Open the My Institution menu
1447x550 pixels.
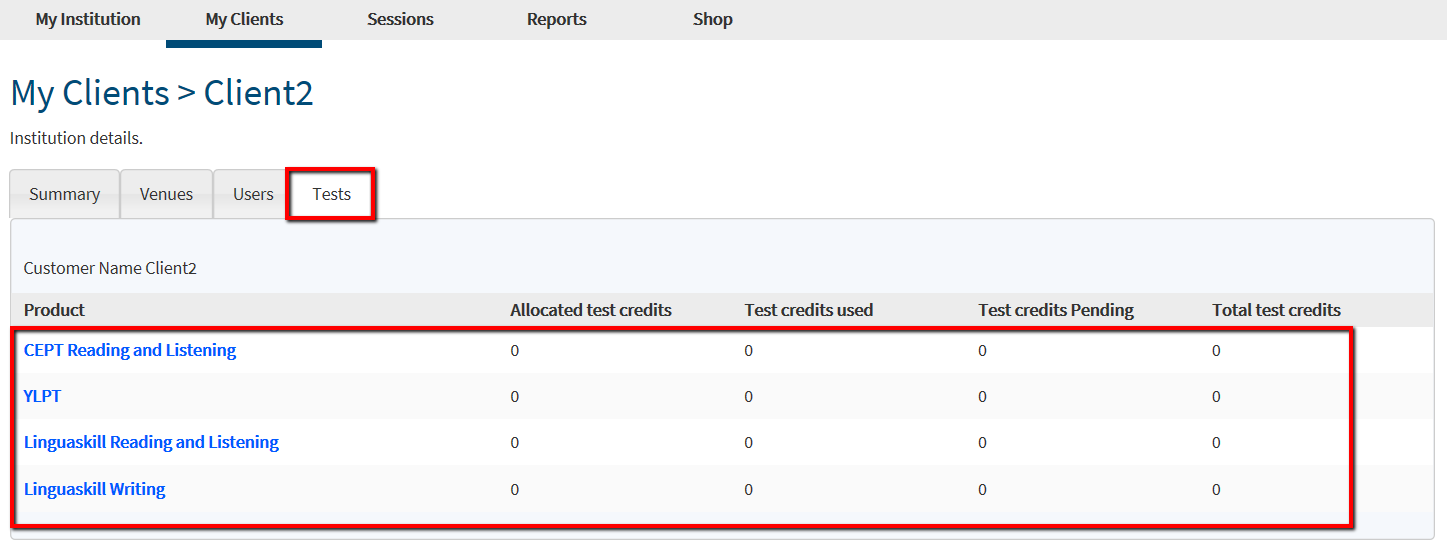click(x=88, y=19)
